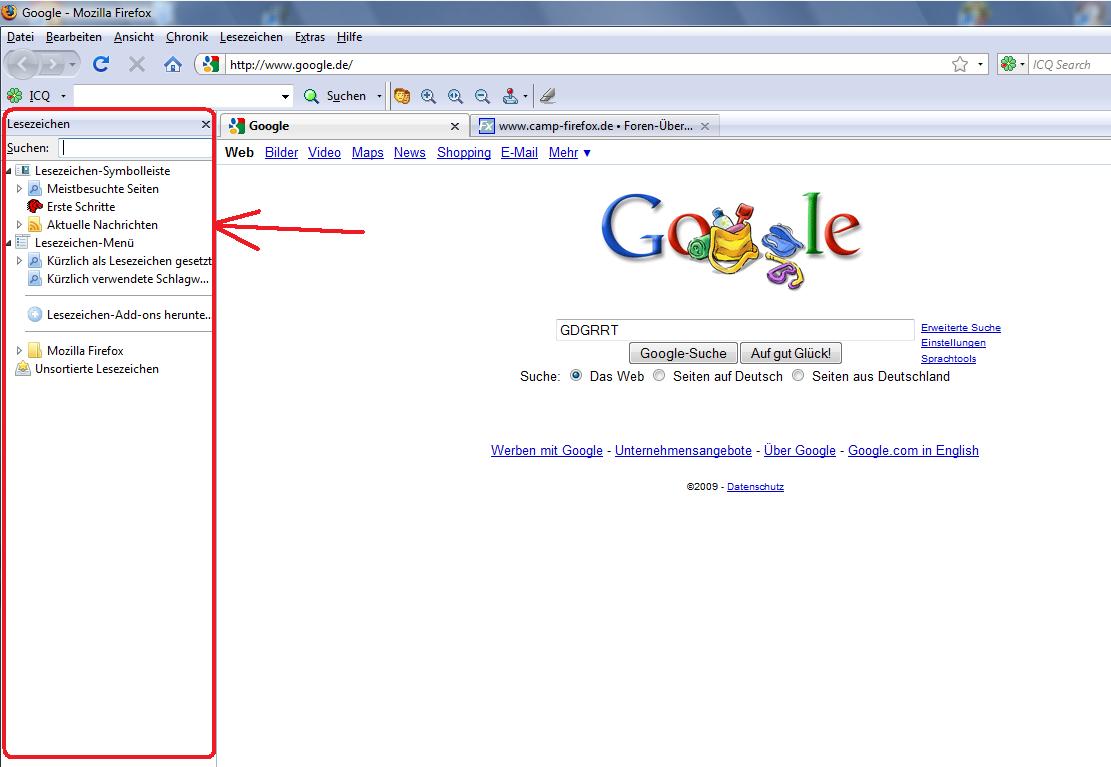Click the ICQ toolbar magnifier search icon
The width and height of the screenshot is (1111, 767).
[x=311, y=96]
